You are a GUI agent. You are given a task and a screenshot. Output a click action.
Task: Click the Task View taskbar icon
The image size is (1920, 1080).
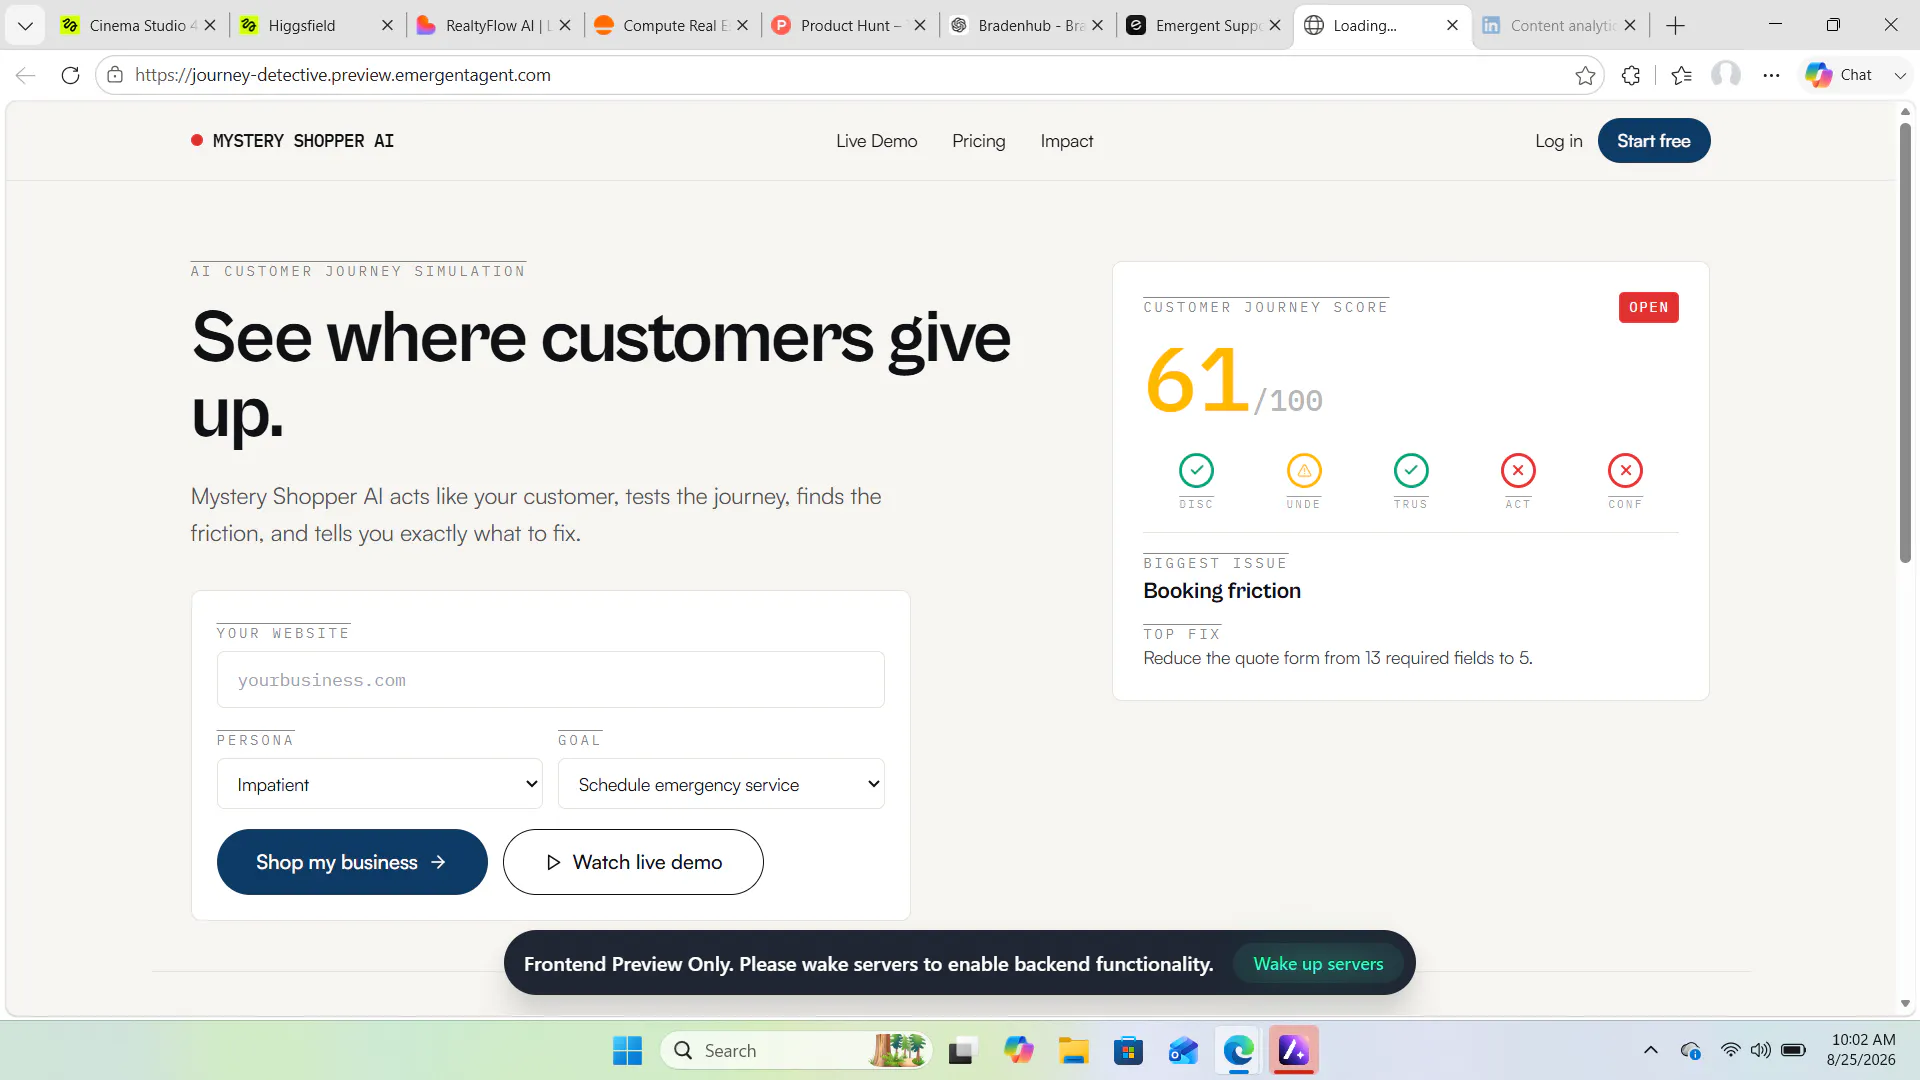[x=962, y=1051]
